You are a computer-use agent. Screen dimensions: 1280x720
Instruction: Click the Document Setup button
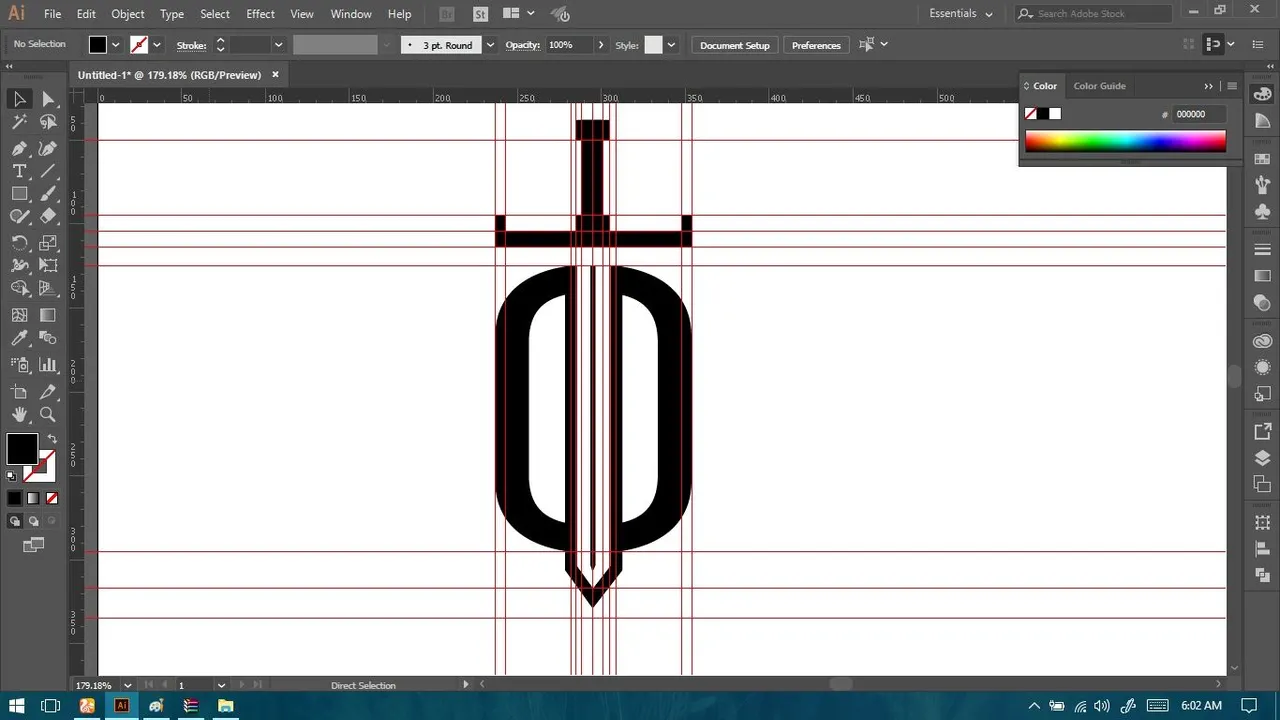coord(735,45)
